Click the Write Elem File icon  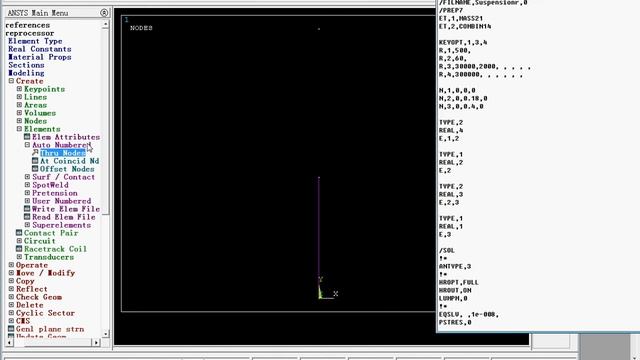[27, 209]
